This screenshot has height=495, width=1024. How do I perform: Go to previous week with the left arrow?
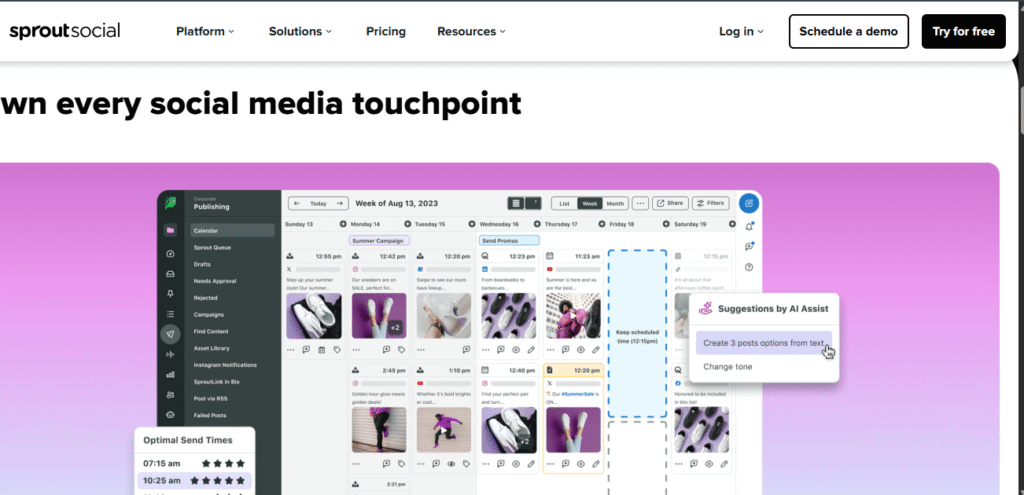(297, 204)
